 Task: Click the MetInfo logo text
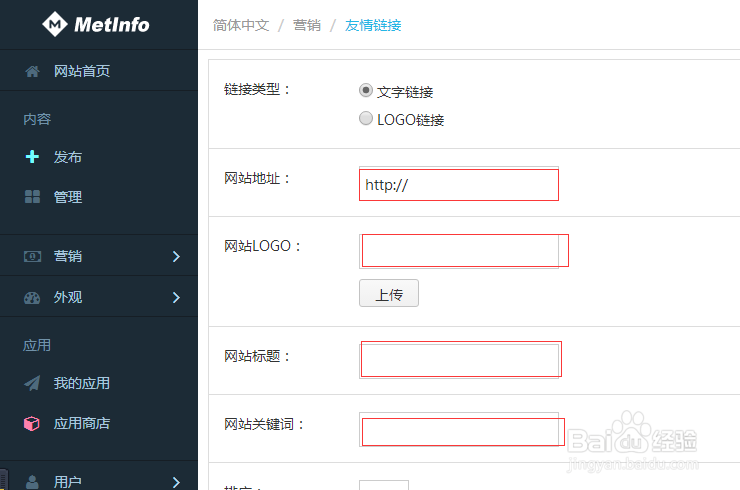pyautogui.click(x=111, y=25)
